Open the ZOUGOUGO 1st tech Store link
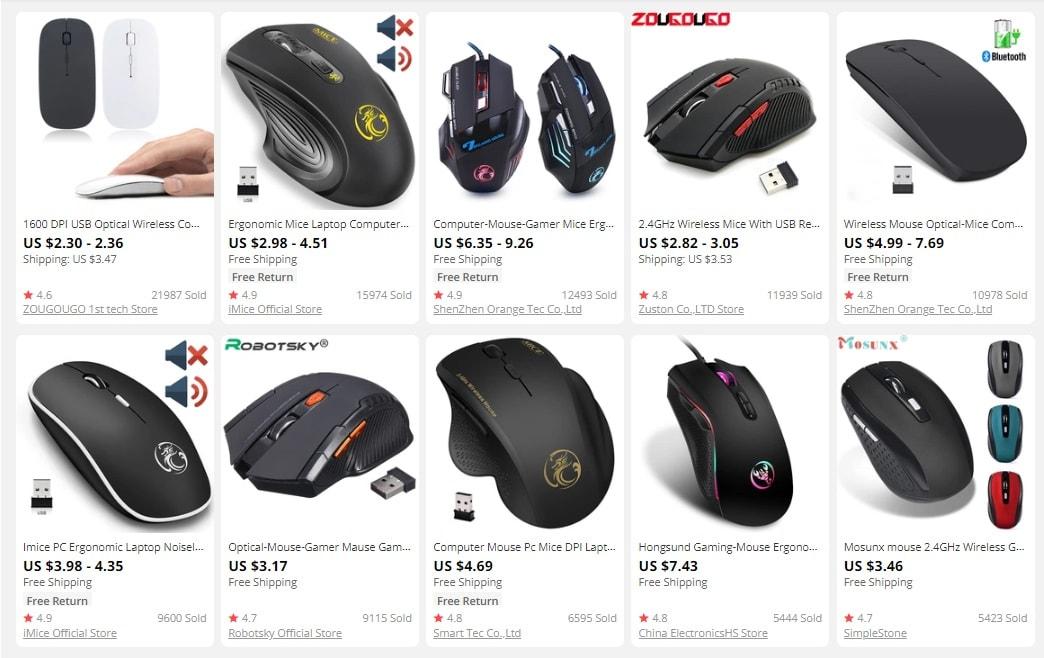The width and height of the screenshot is (1044, 658). click(x=90, y=309)
